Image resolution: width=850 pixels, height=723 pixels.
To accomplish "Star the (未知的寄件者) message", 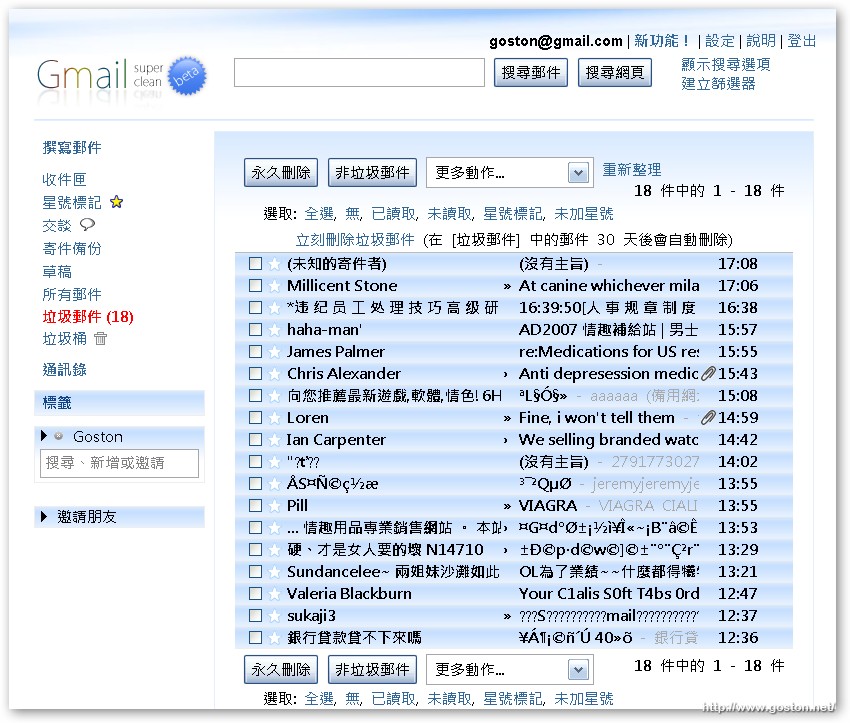I will pyautogui.click(x=274, y=264).
